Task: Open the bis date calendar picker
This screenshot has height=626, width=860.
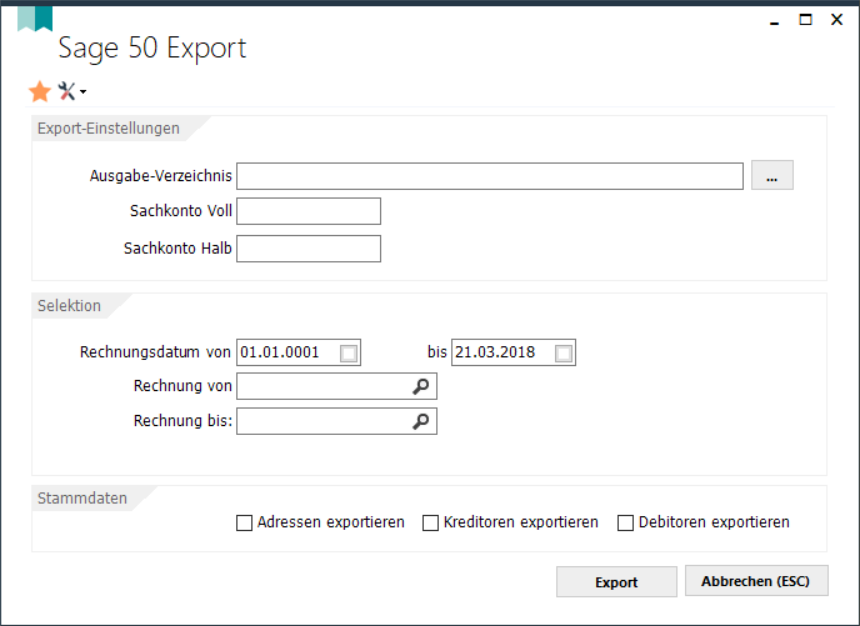Action: [564, 353]
